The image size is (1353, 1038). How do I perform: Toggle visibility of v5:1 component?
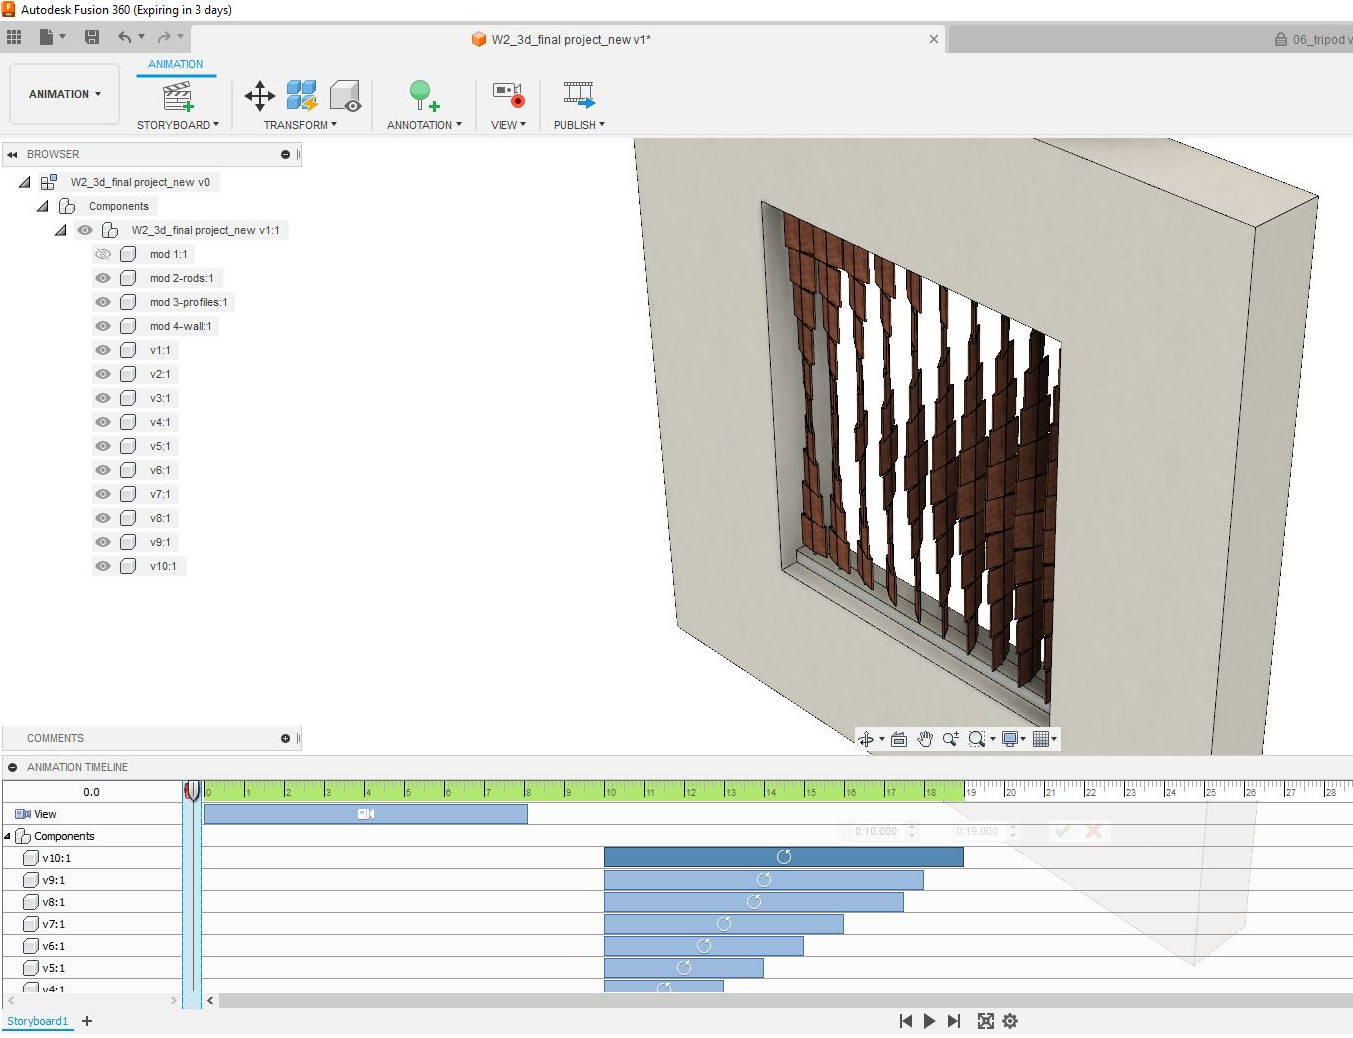(x=103, y=446)
